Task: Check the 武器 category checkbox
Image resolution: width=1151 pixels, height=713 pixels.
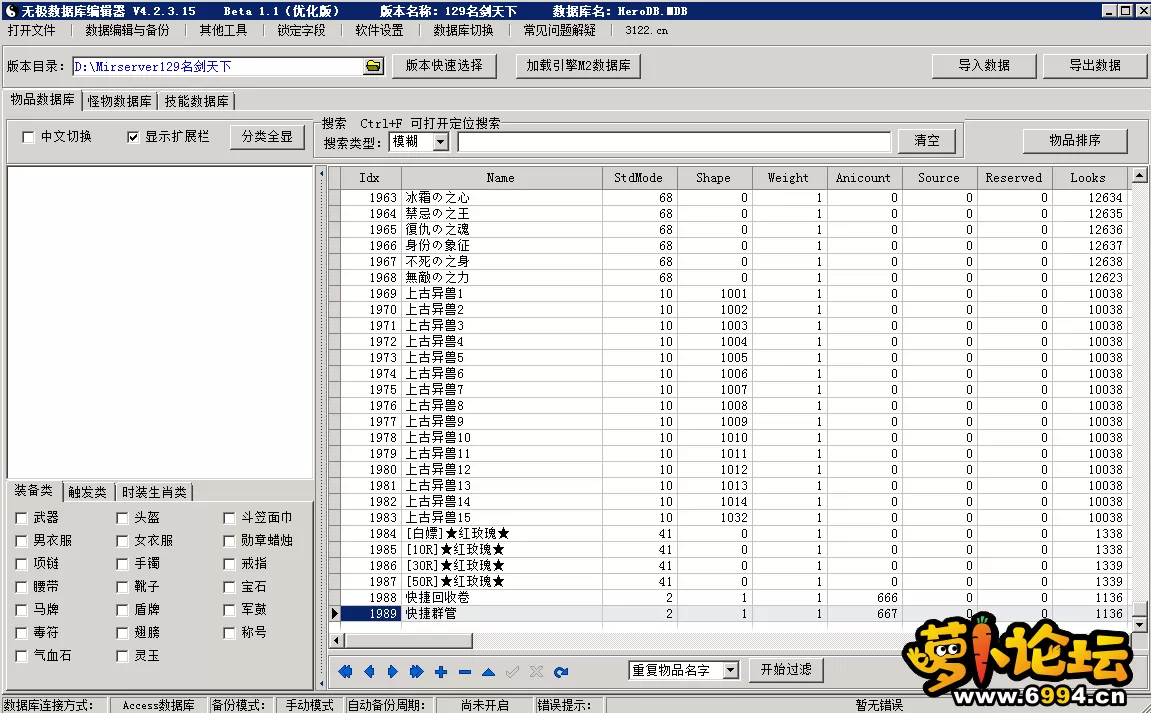Action: tap(21, 518)
